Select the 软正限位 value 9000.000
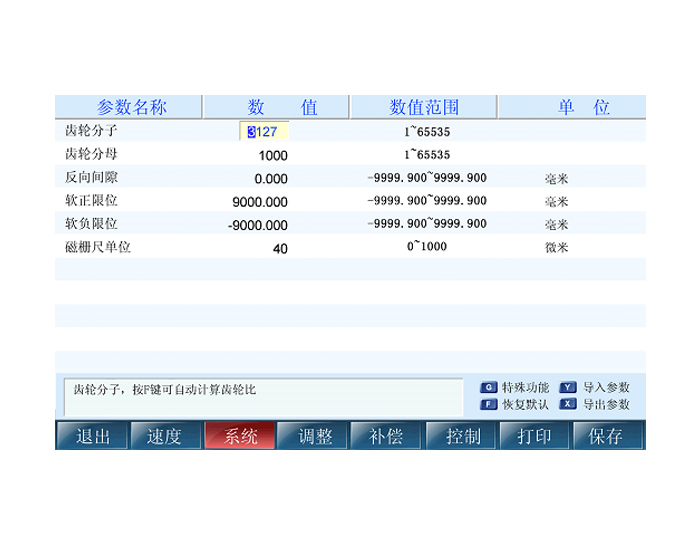Screen dimensions: 700x545 (260, 202)
